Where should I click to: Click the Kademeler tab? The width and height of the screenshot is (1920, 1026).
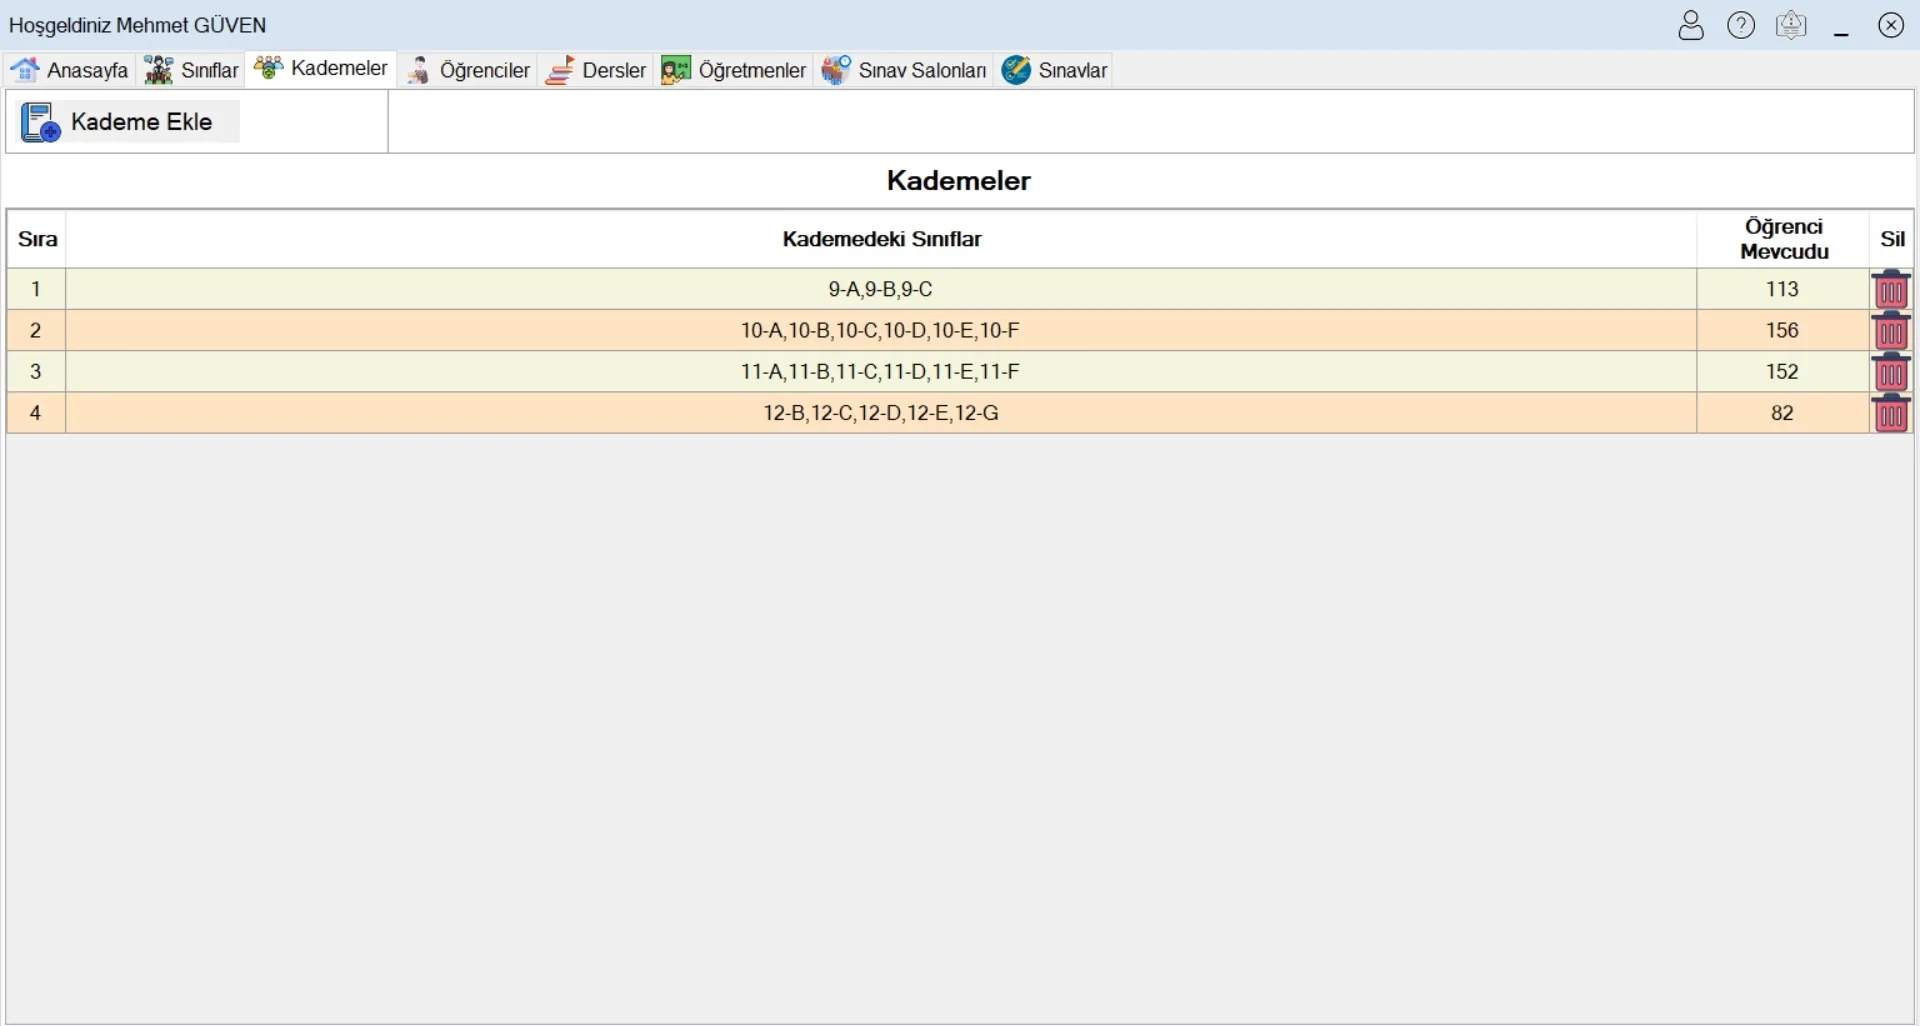(x=321, y=69)
